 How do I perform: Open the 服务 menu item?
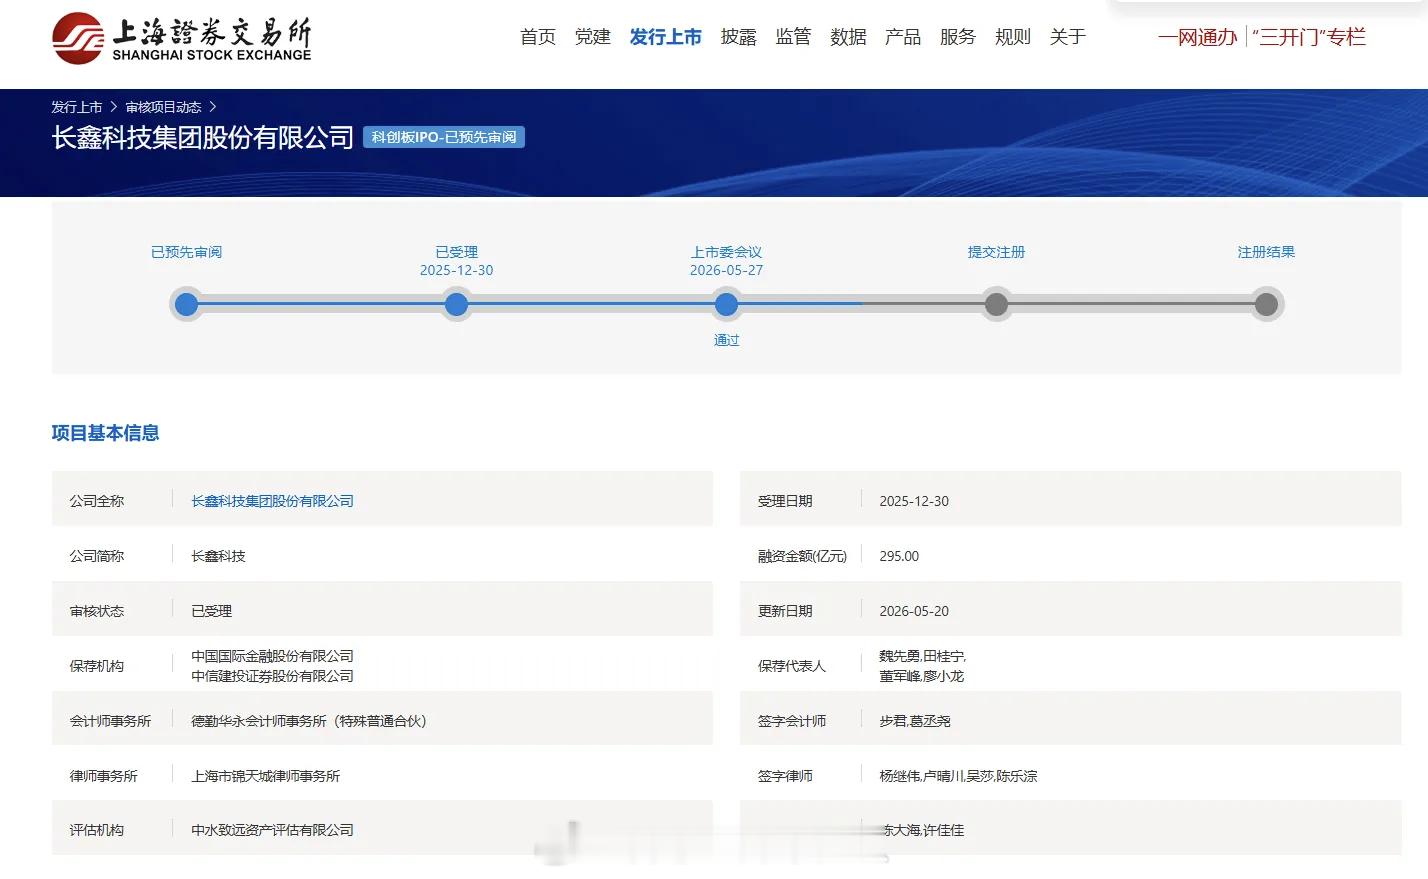[958, 37]
